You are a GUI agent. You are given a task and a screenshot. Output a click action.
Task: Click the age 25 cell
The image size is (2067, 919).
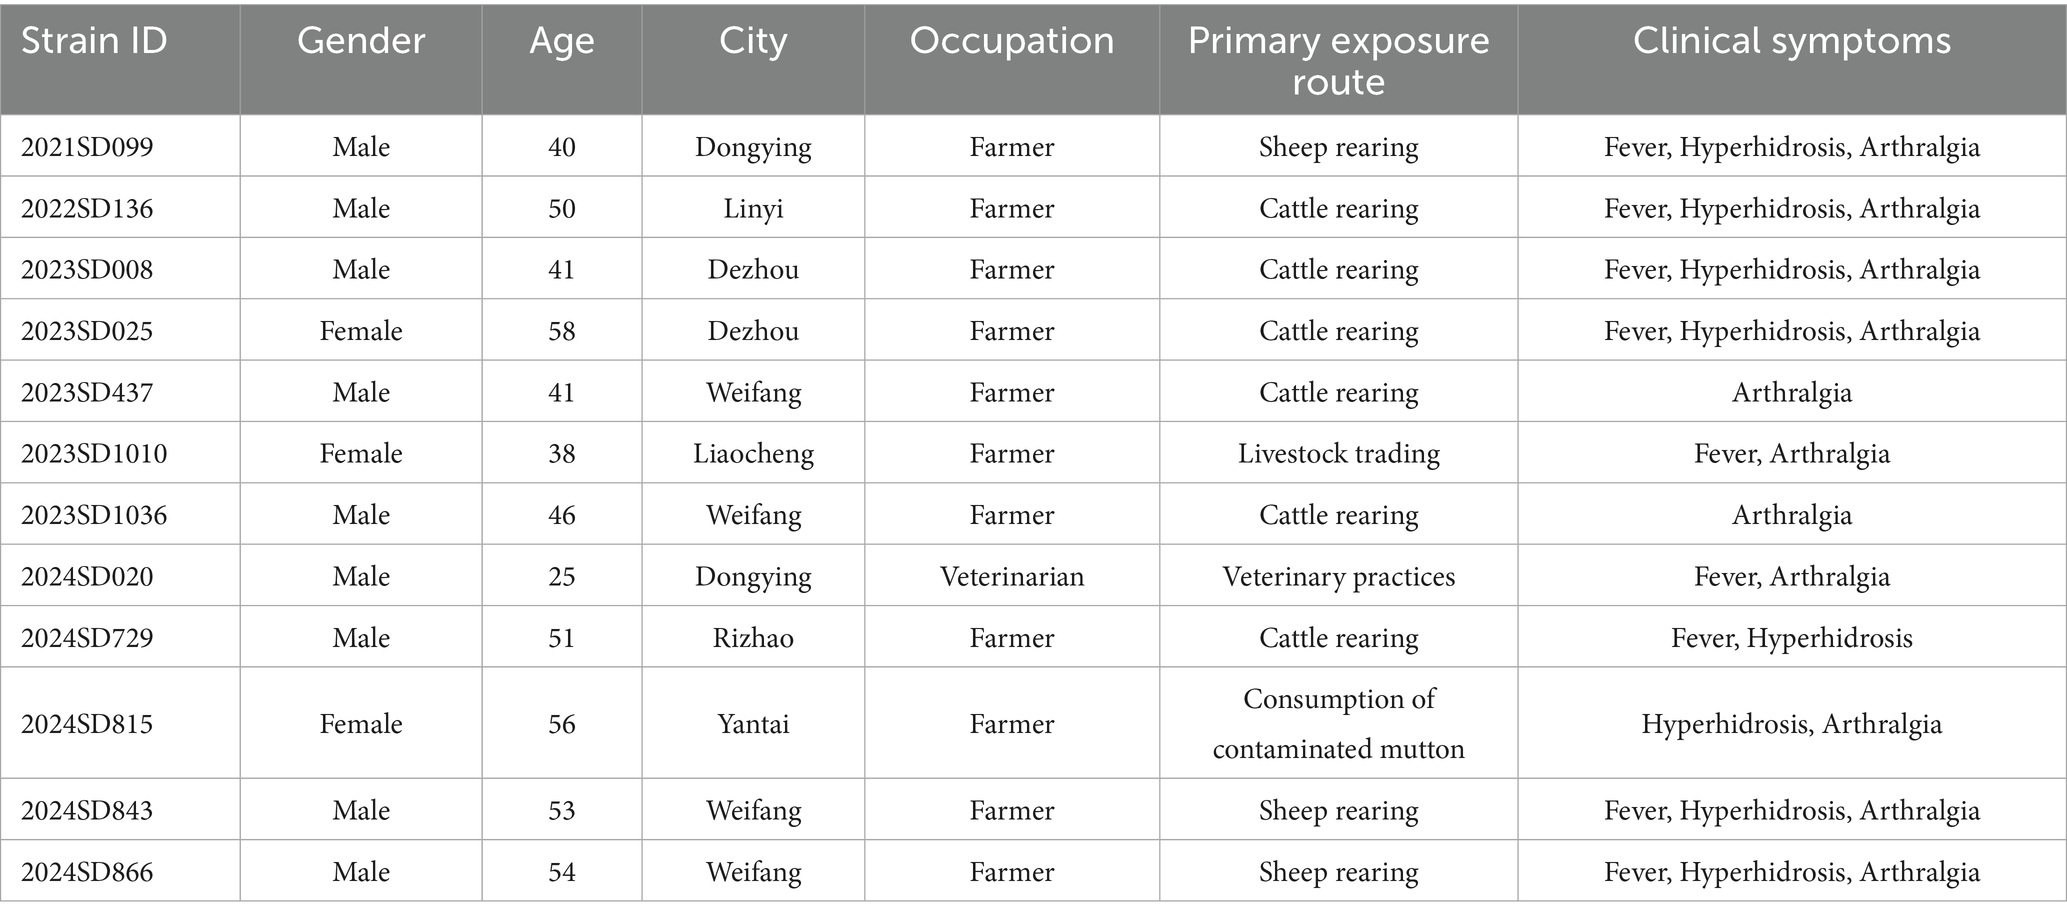coord(561,577)
